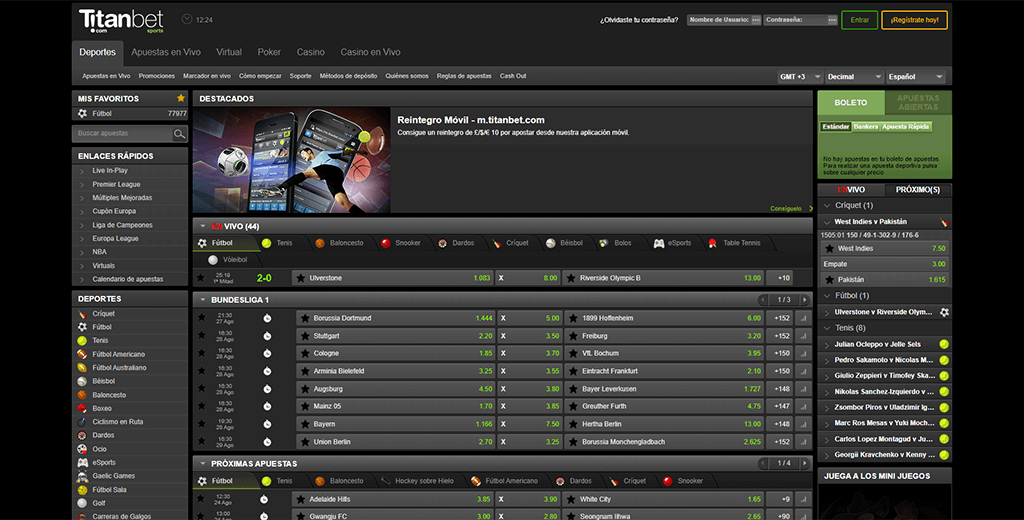Click the Entrar login button

point(859,20)
